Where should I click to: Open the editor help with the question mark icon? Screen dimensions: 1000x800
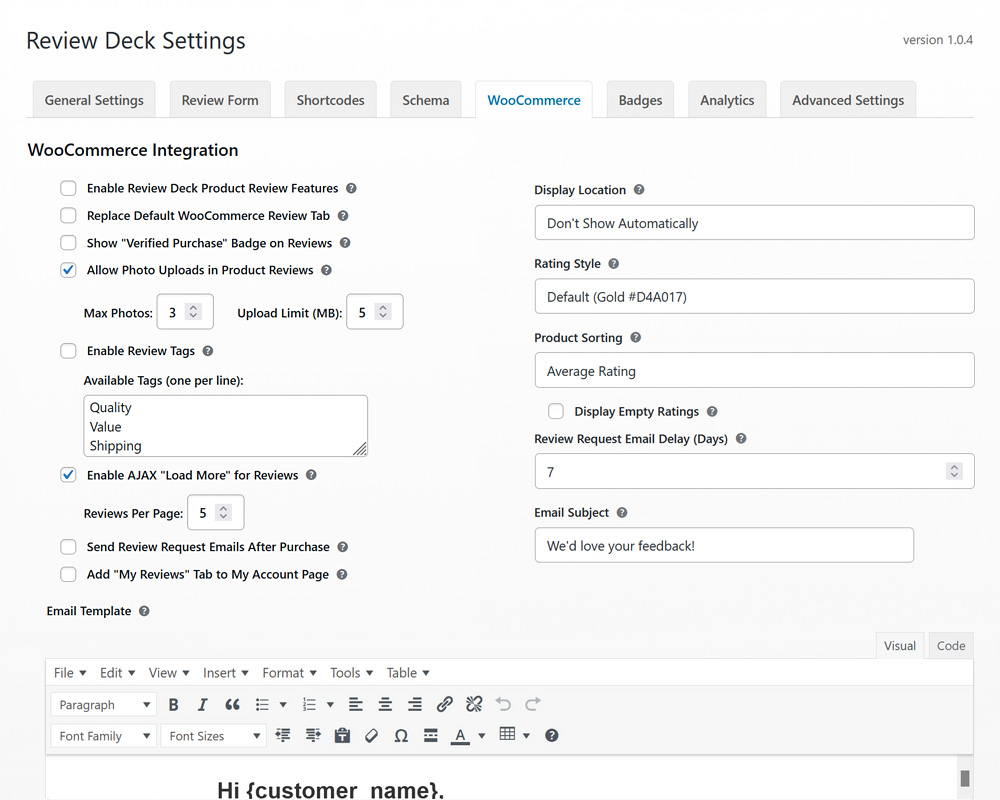[x=551, y=735]
